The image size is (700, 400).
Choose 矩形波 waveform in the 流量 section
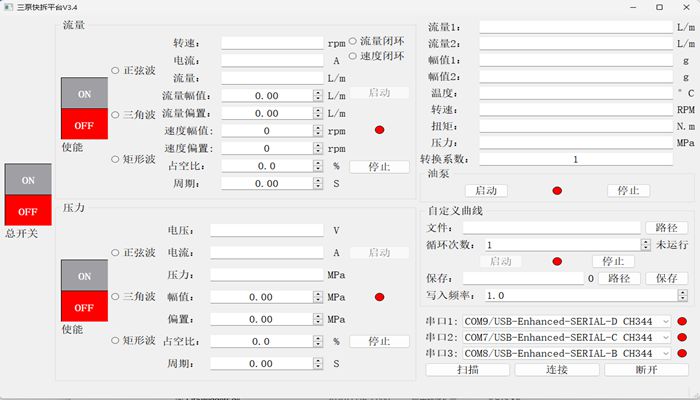coord(115,159)
